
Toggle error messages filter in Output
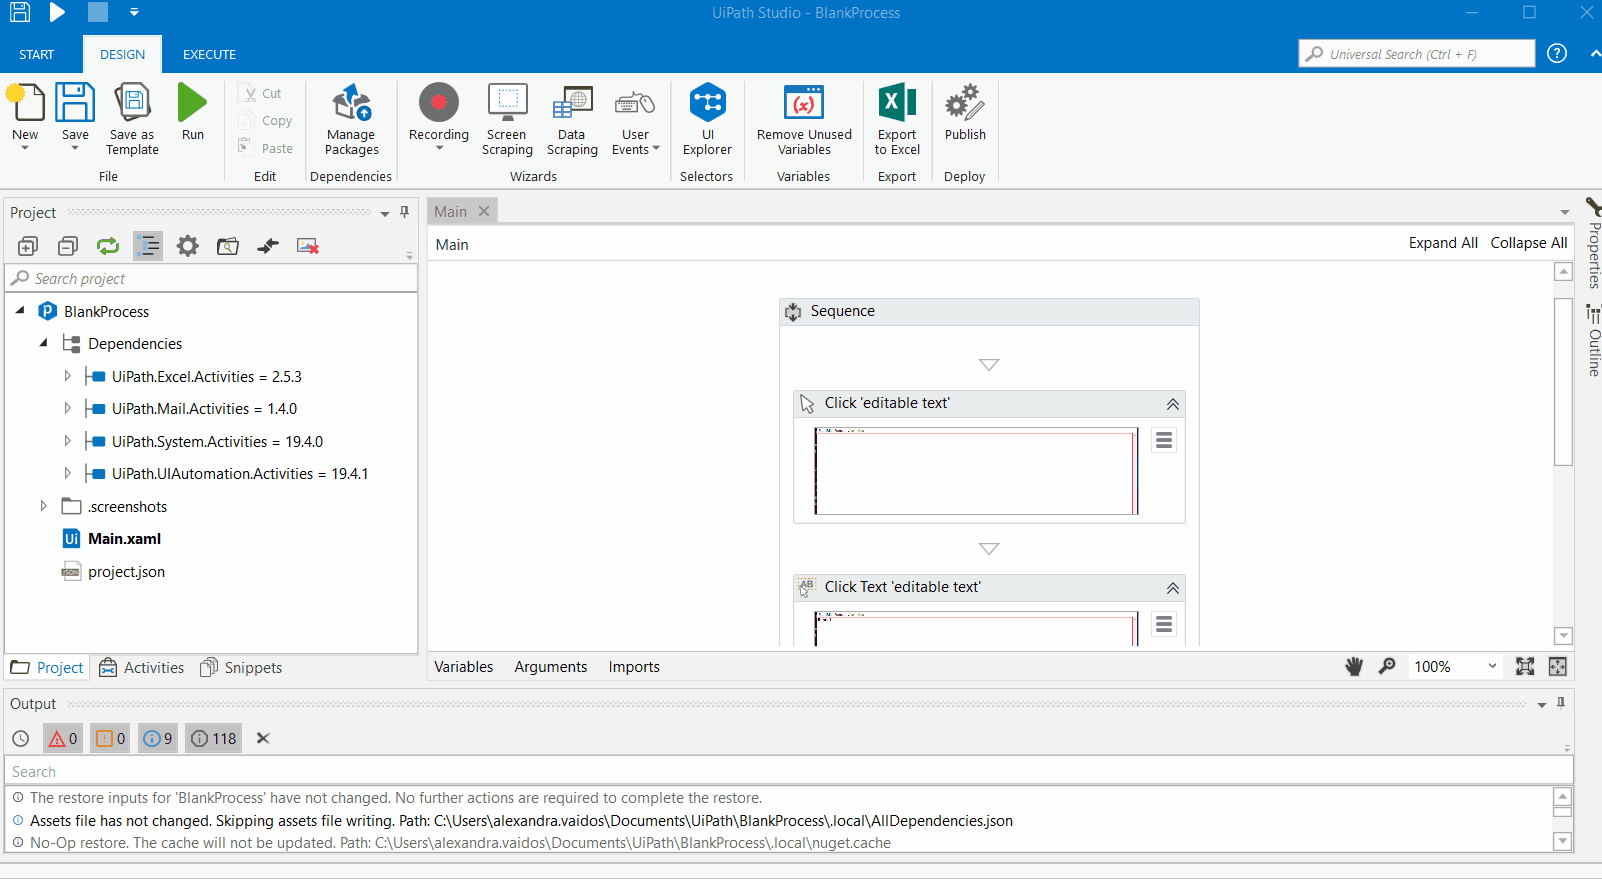(62, 739)
